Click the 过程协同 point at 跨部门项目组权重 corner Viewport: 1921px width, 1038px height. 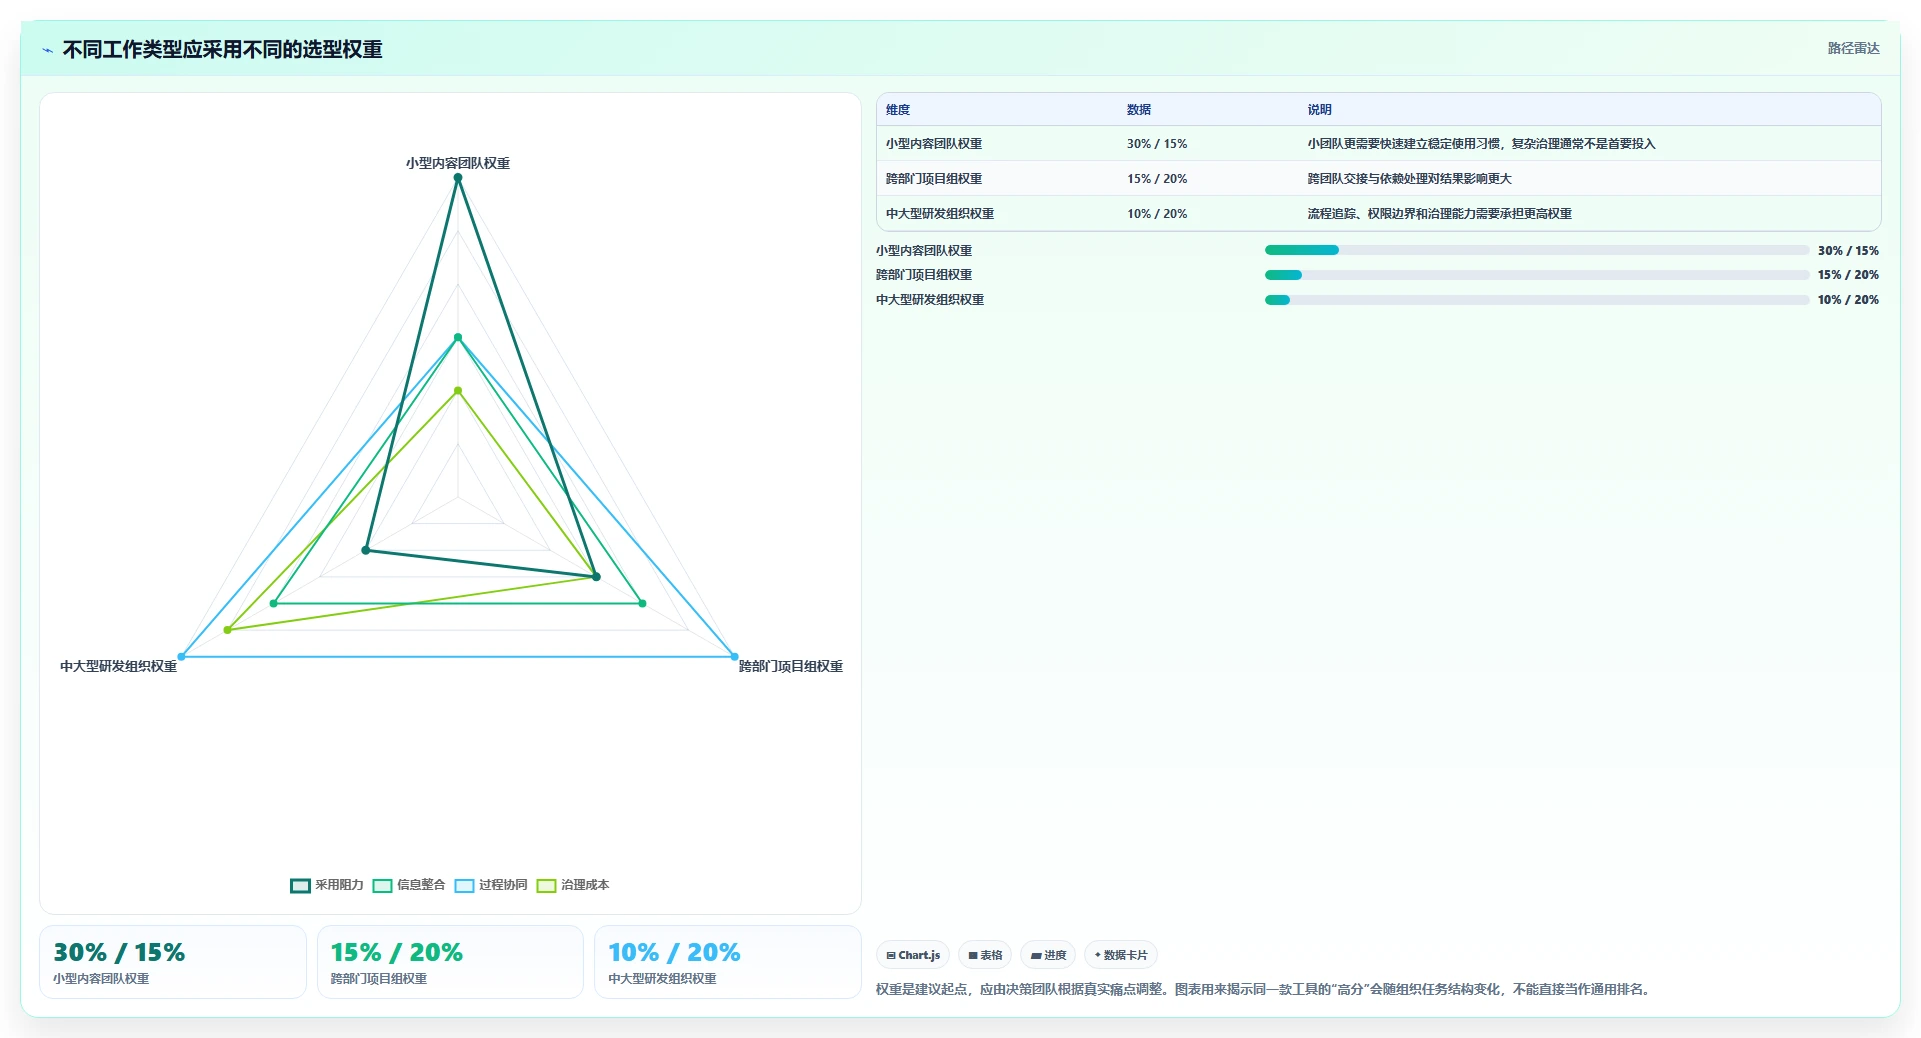[x=734, y=657]
